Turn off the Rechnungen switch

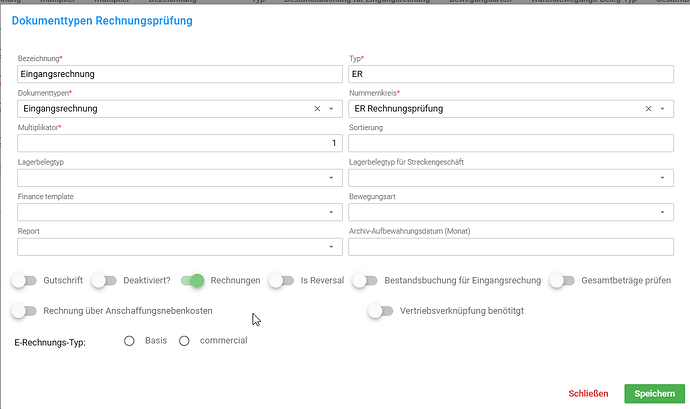(x=193, y=280)
